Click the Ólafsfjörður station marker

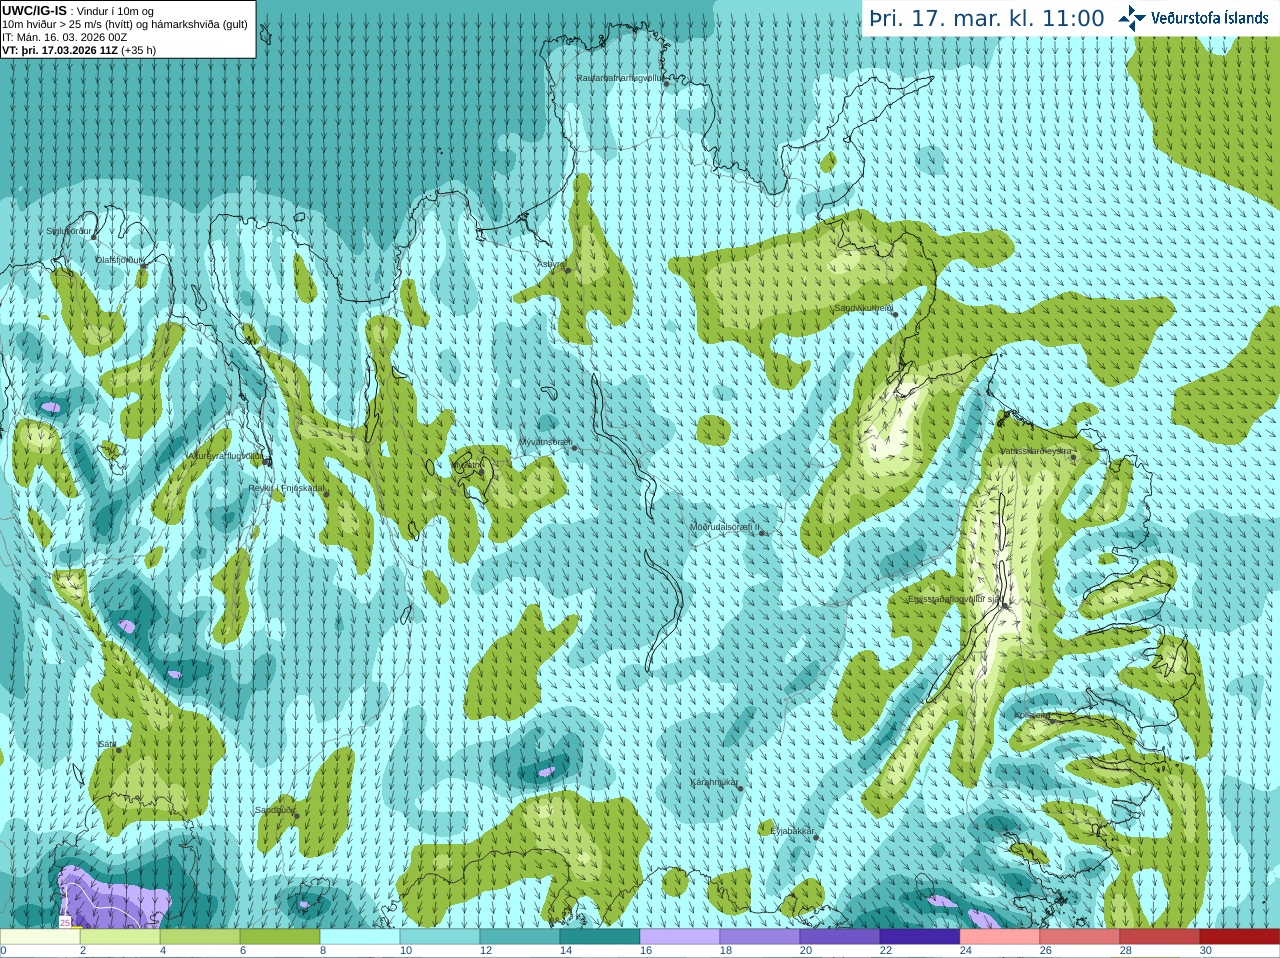[143, 266]
